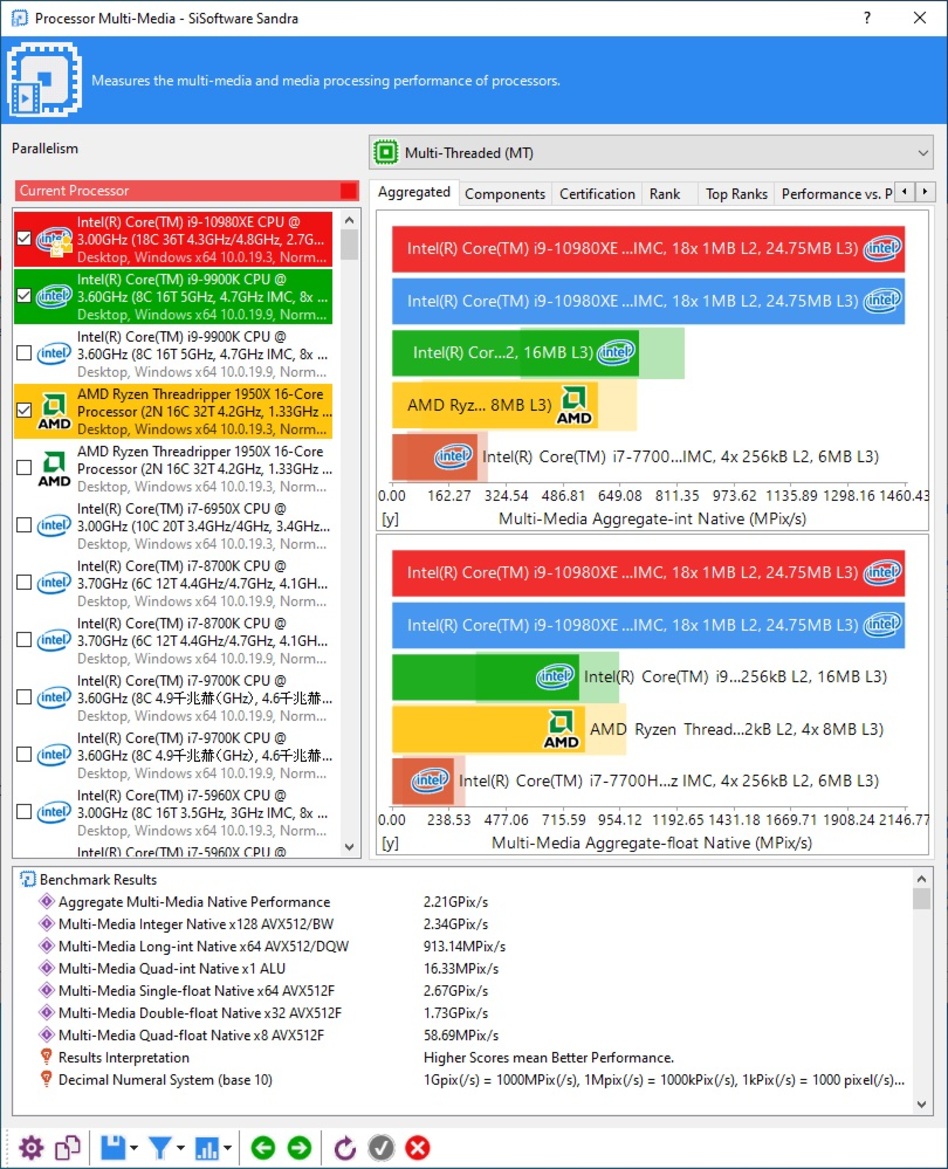Click the Processor Multi-Media icon in the blue banner

click(45, 79)
